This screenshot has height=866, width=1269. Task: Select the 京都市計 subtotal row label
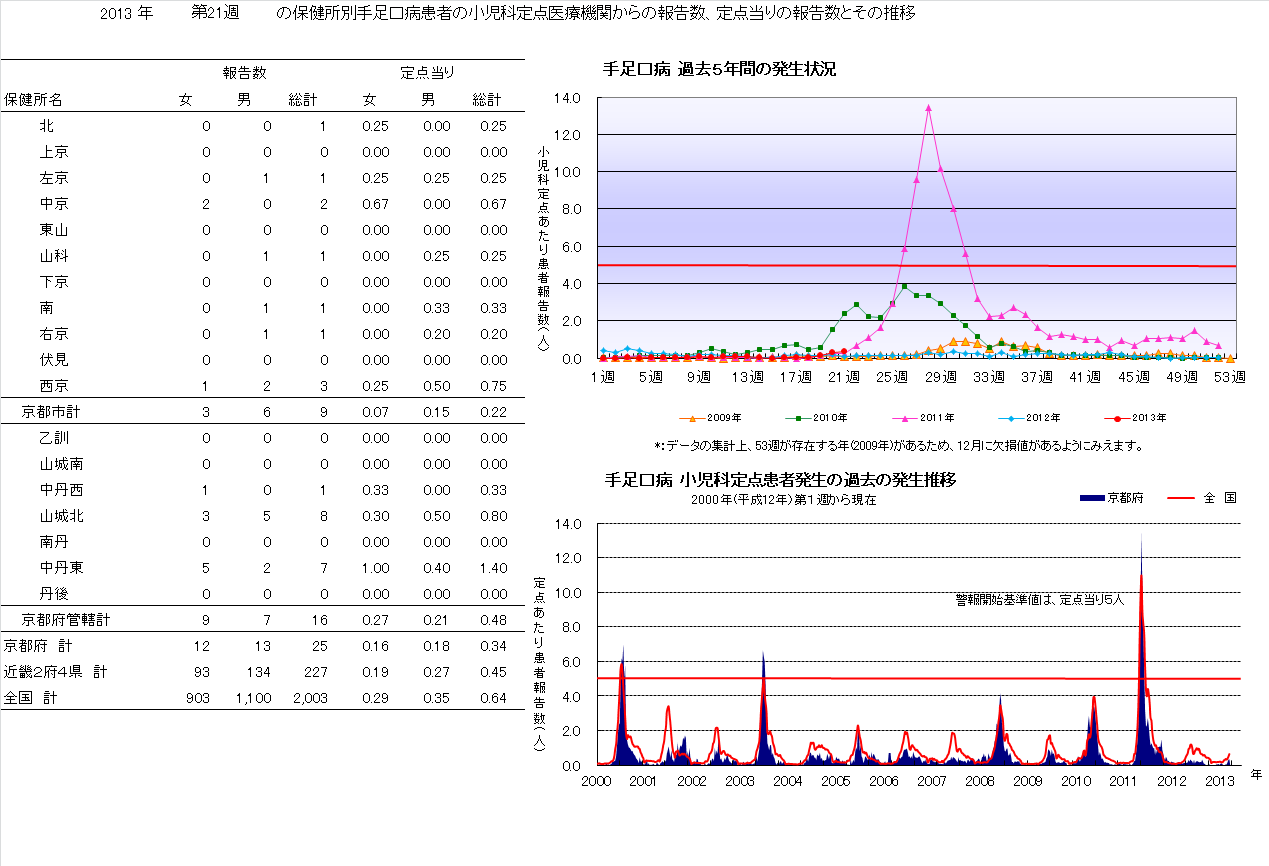(51, 412)
